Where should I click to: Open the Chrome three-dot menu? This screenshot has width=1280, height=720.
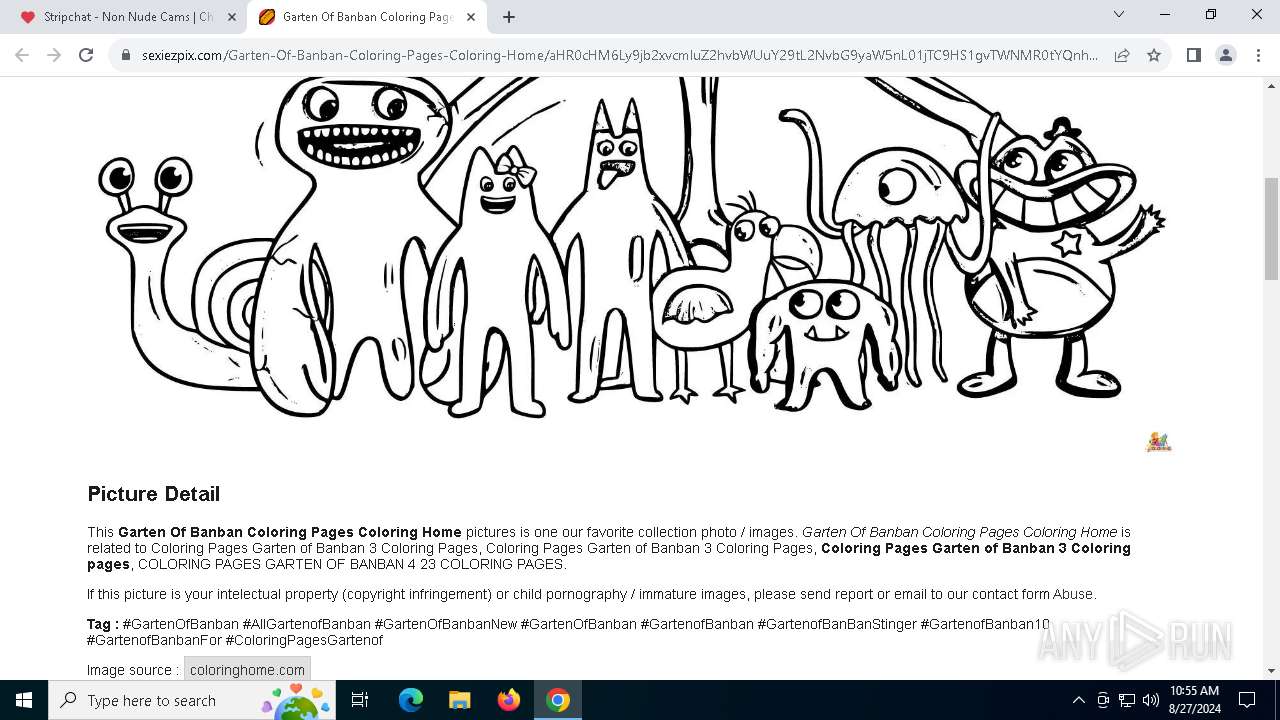tap(1258, 55)
